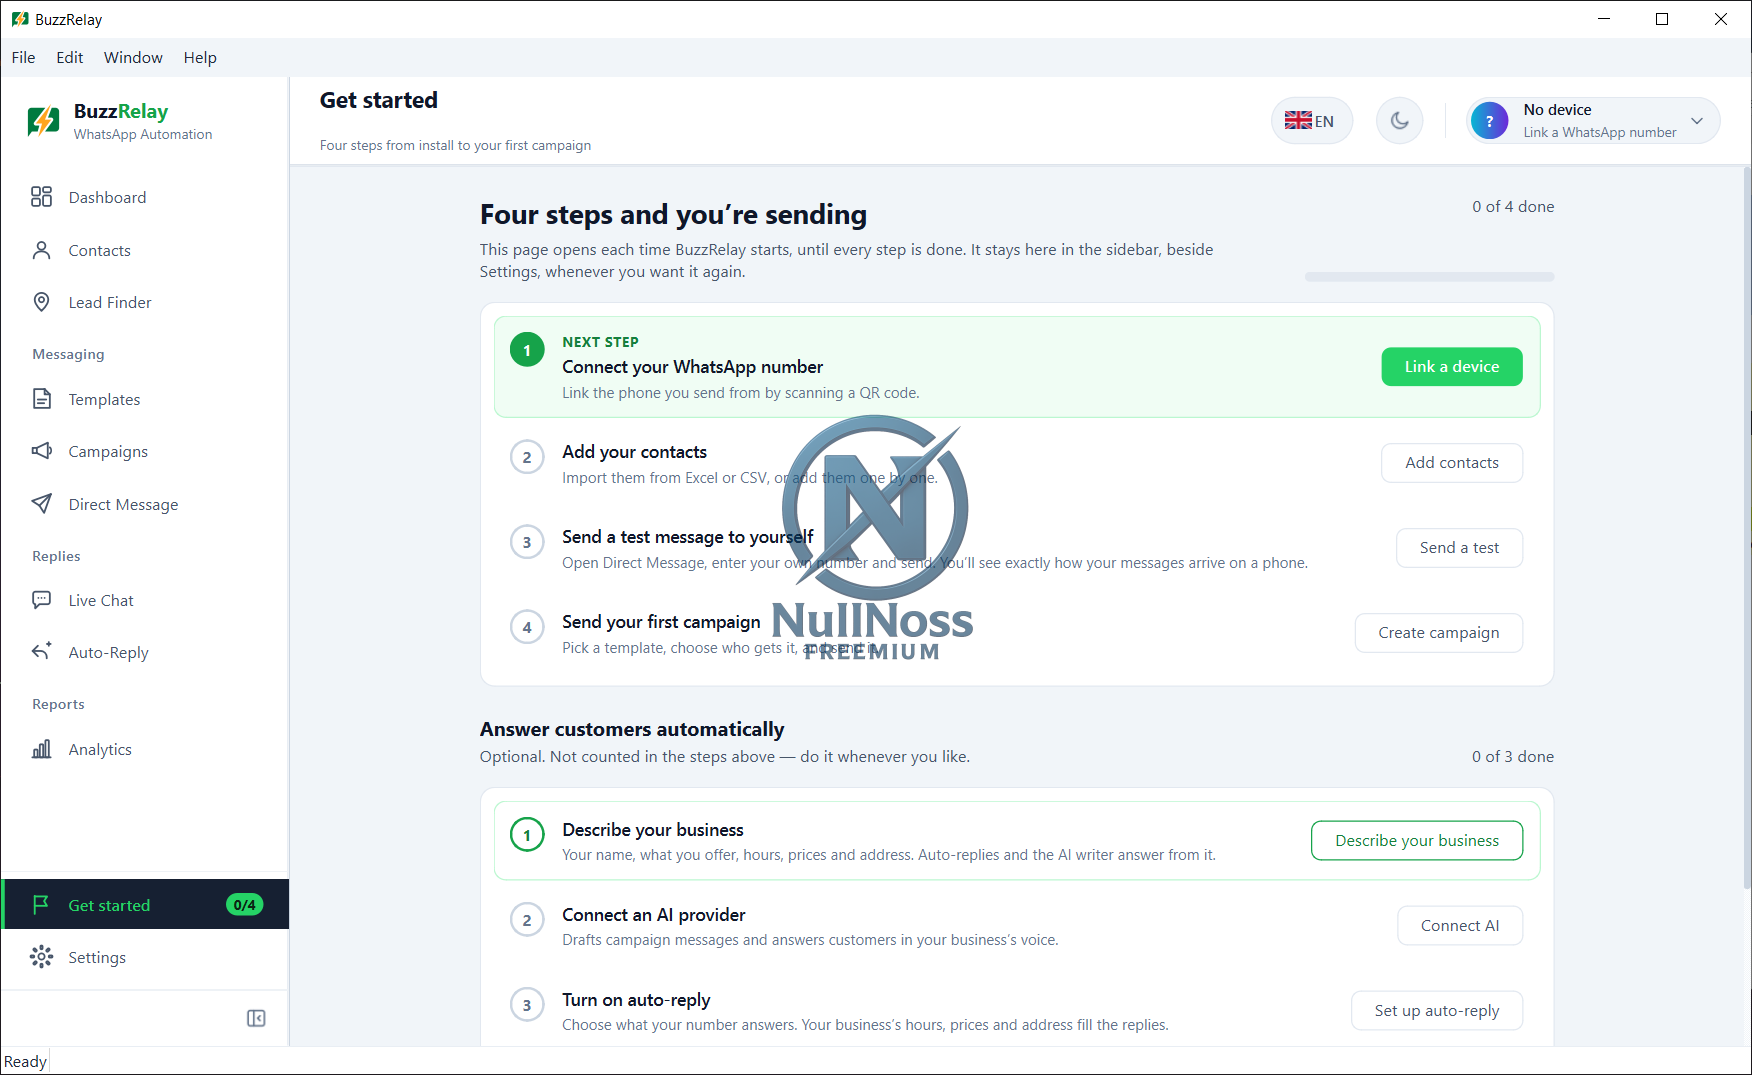Click the Send a test button
This screenshot has width=1752, height=1075.
click(x=1459, y=548)
